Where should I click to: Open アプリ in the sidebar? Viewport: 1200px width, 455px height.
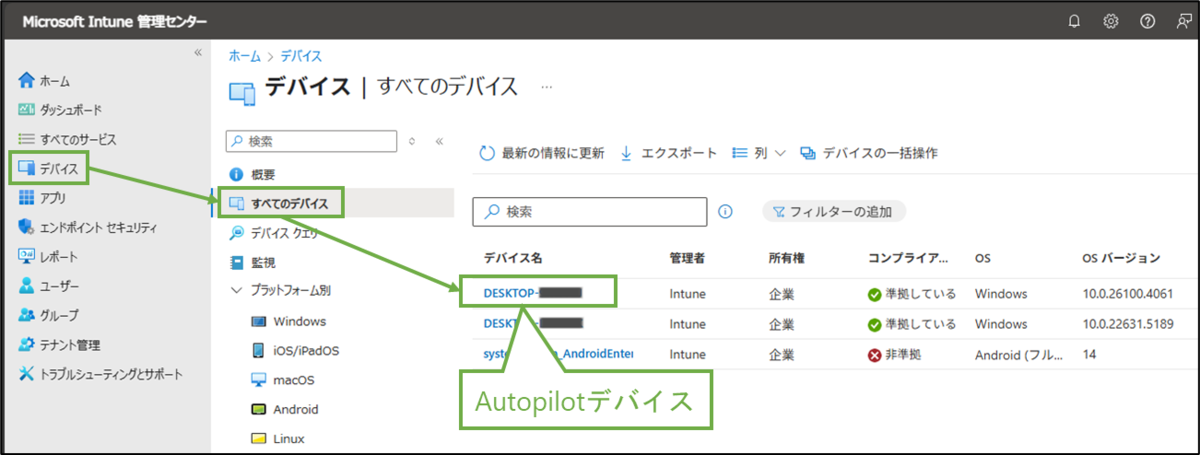point(42,198)
